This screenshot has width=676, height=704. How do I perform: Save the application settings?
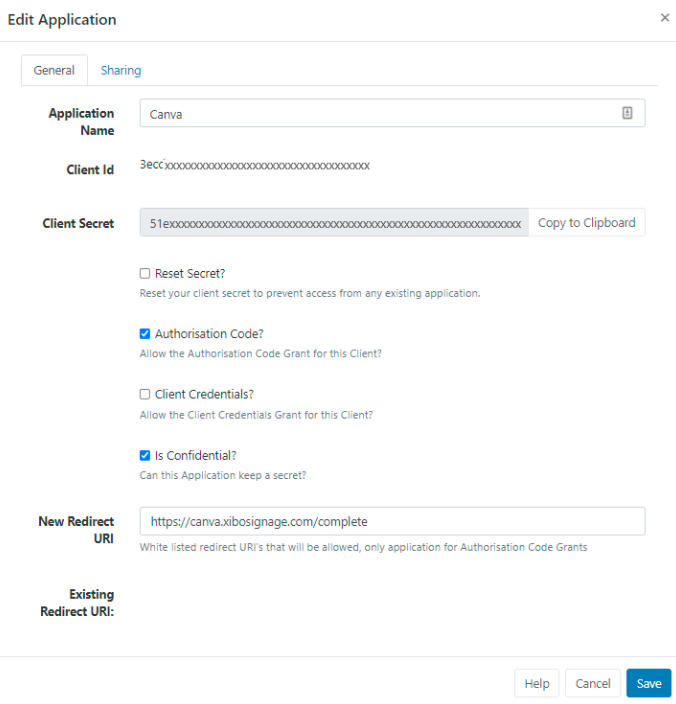[x=649, y=683]
